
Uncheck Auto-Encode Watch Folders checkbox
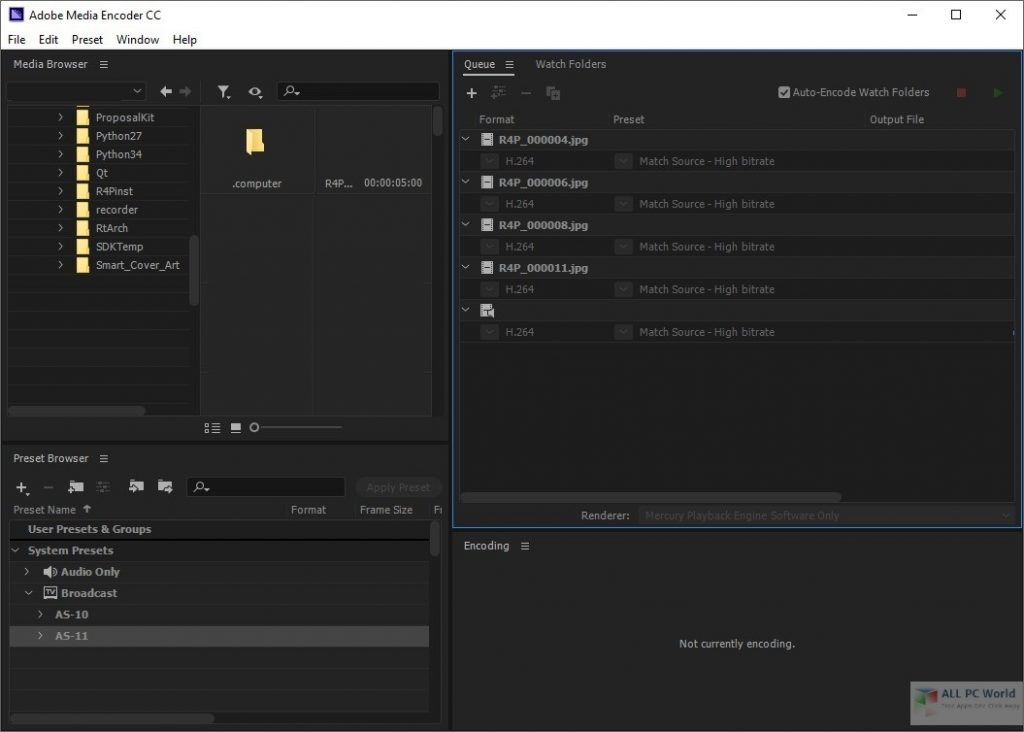pos(784,93)
